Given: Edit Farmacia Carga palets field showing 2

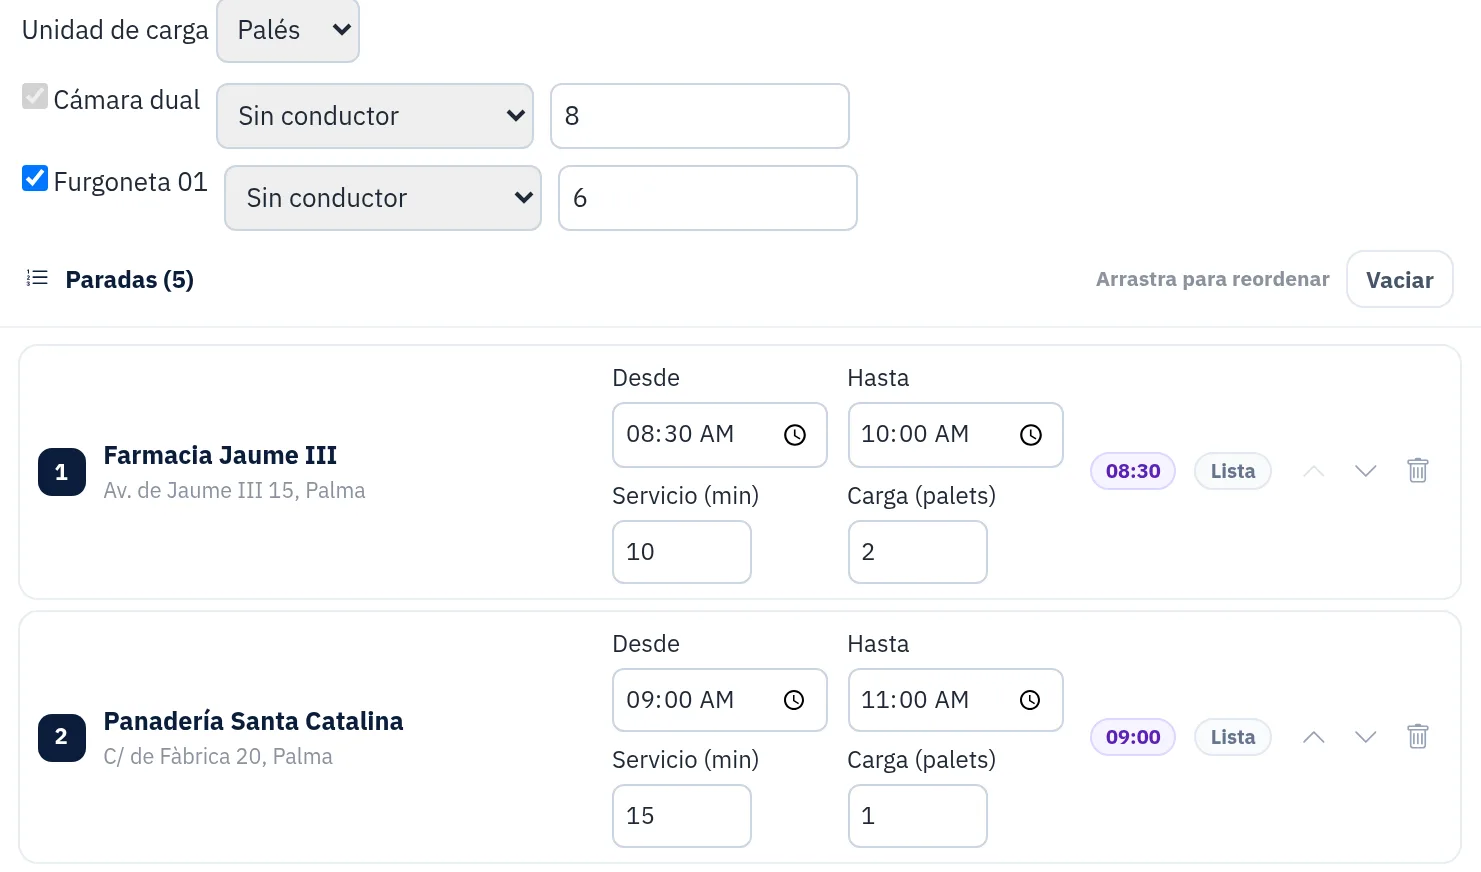Looking at the screenshot, I should [x=918, y=552].
